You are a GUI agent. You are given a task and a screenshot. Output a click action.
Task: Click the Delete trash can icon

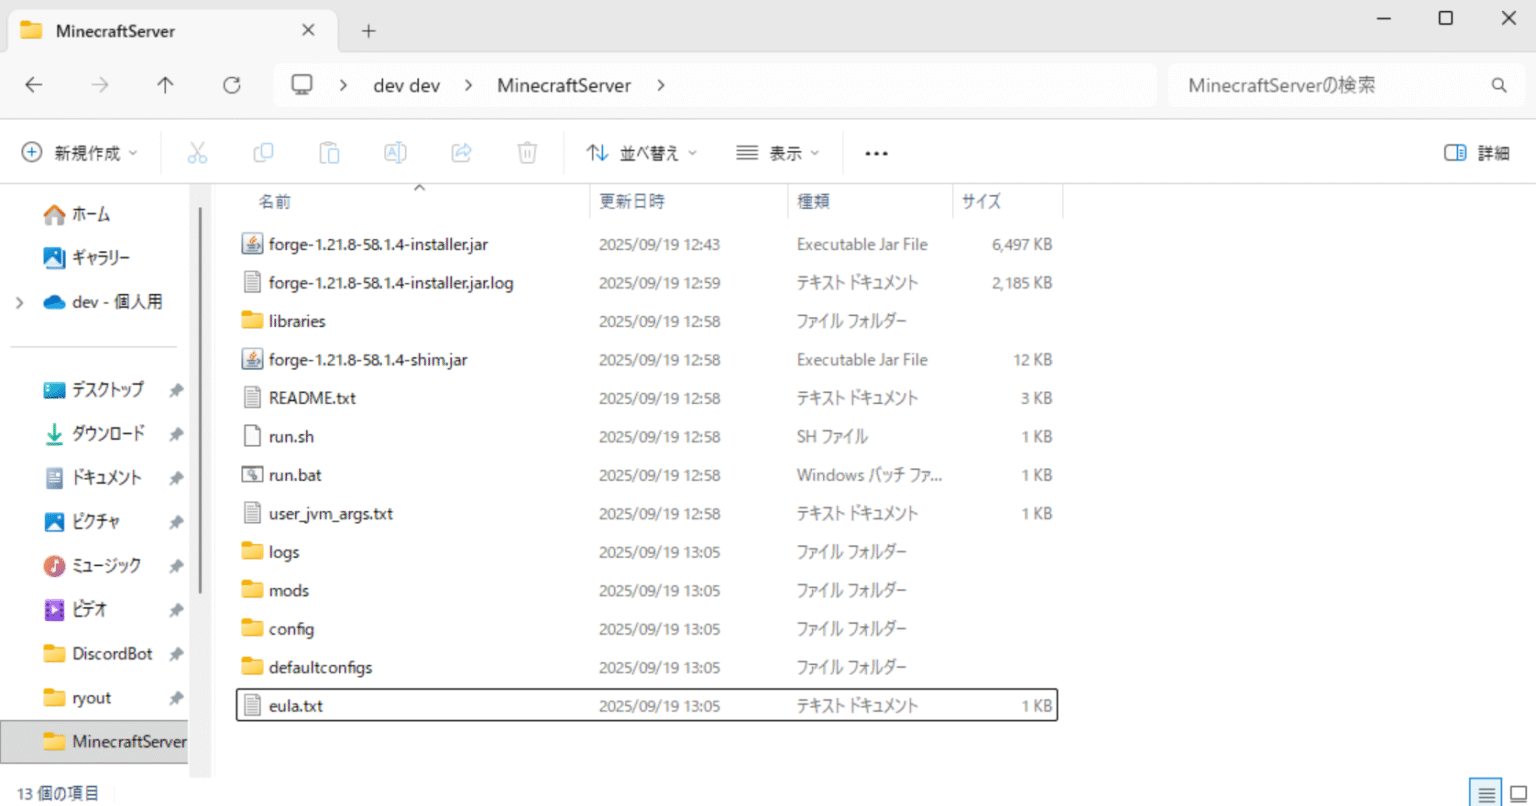[x=527, y=153]
